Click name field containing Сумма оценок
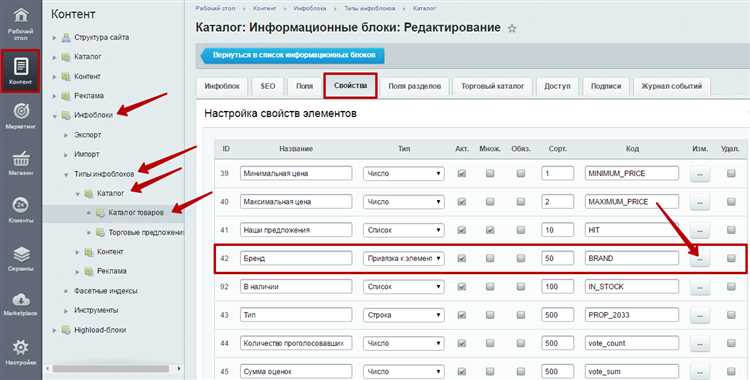The width and height of the screenshot is (750, 380). tap(296, 371)
